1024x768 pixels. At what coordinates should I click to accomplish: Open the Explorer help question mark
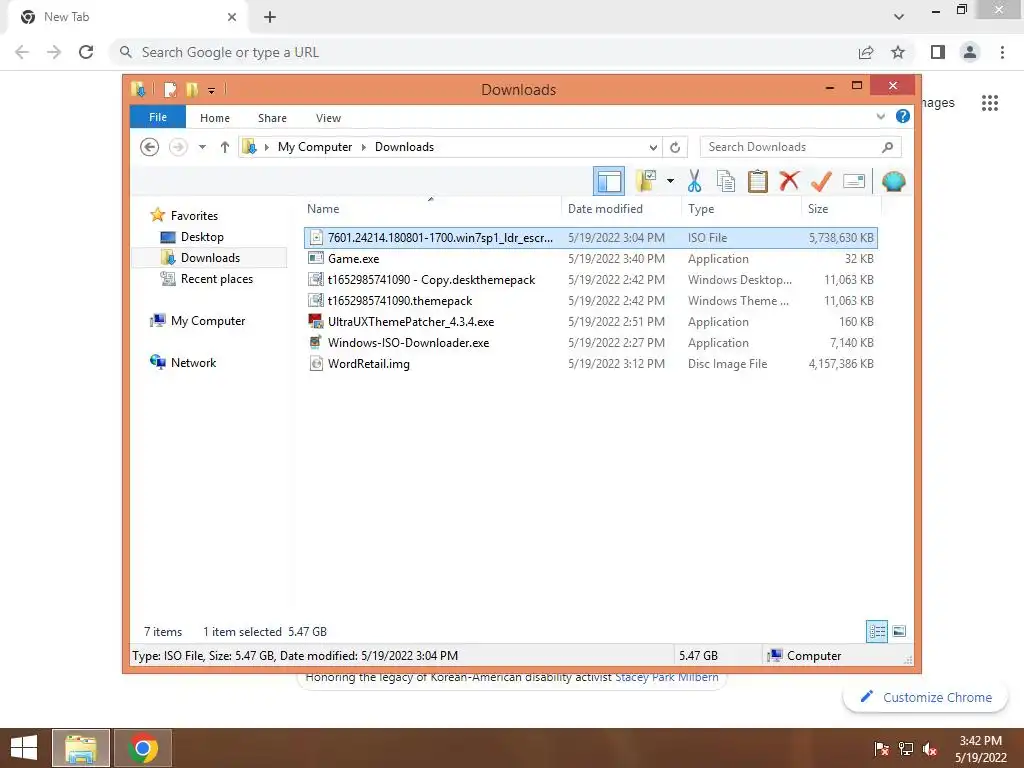click(903, 116)
